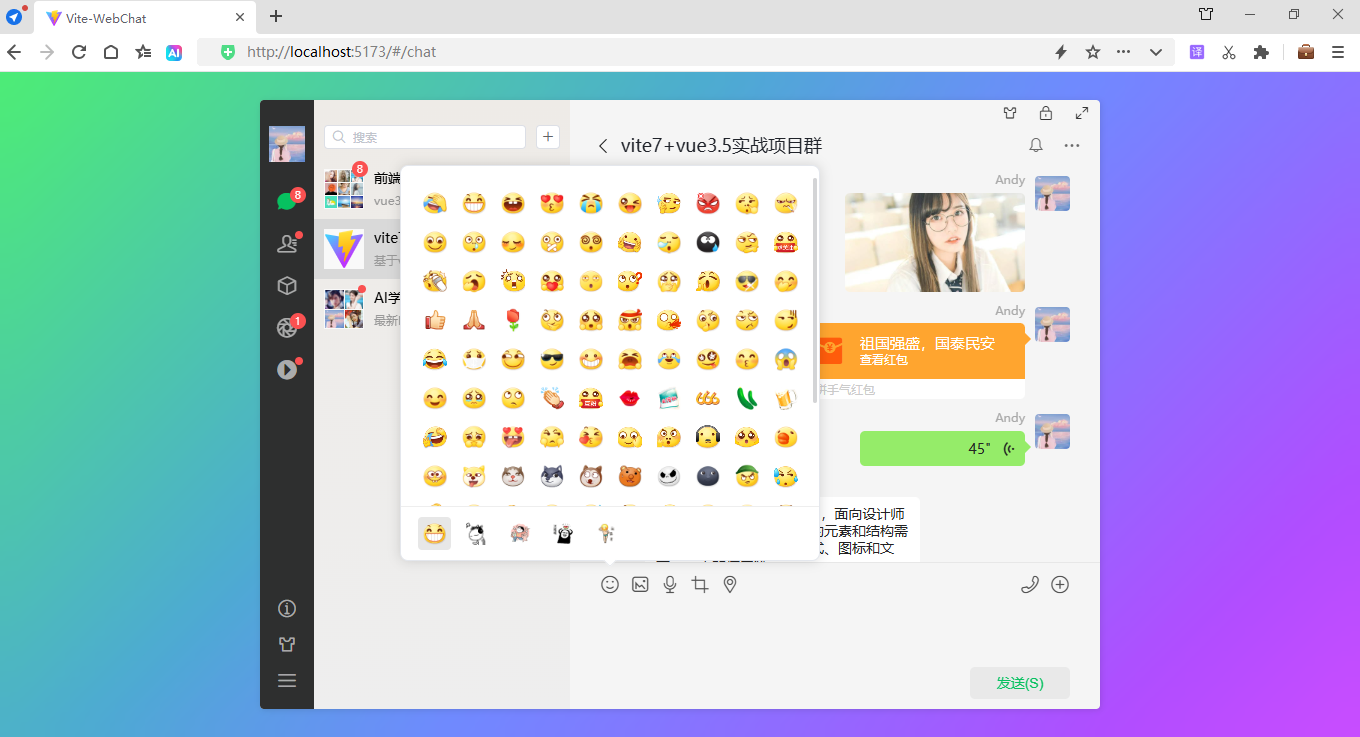This screenshot has width=1360, height=737.
Task: Open the contacts sidebar icon
Action: pos(287,243)
